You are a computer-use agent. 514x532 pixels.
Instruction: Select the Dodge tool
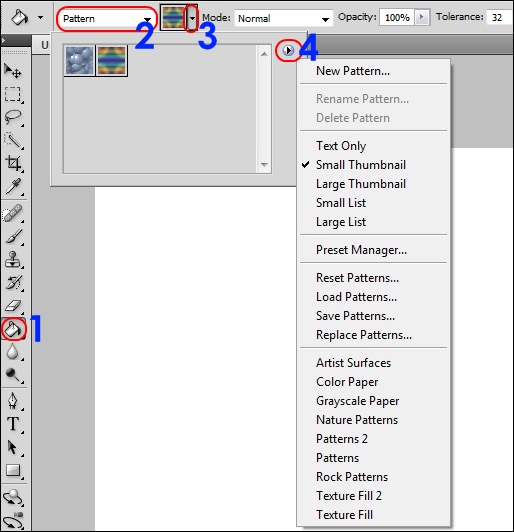click(13, 375)
